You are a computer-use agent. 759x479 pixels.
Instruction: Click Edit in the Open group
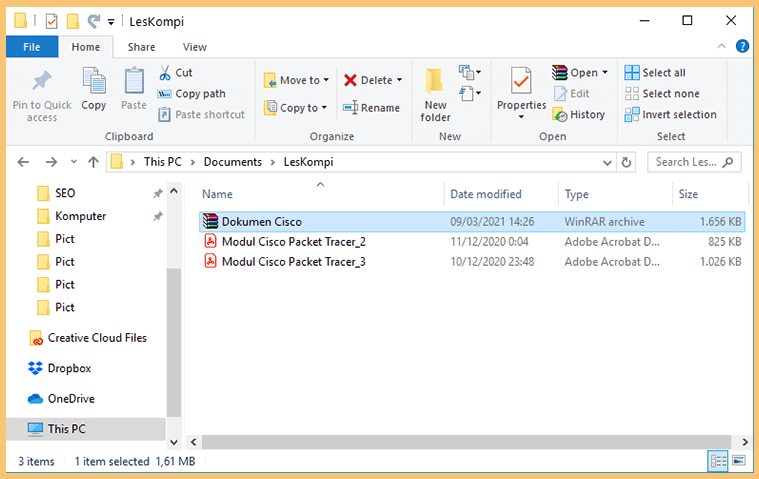572,93
